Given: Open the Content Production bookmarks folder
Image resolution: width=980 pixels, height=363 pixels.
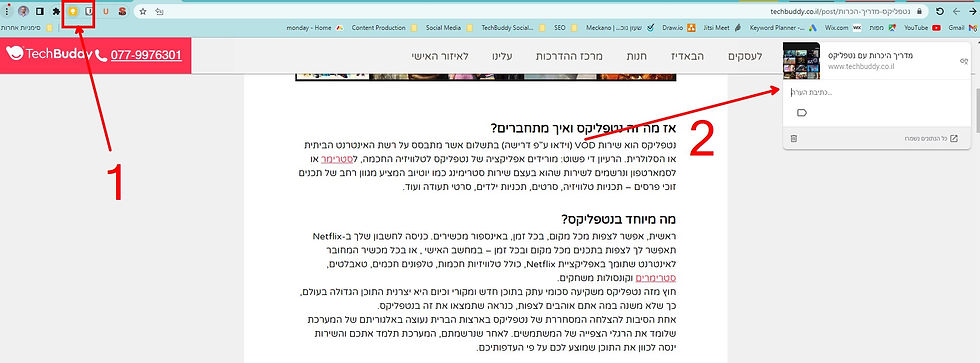Looking at the screenshot, I should pos(385,27).
